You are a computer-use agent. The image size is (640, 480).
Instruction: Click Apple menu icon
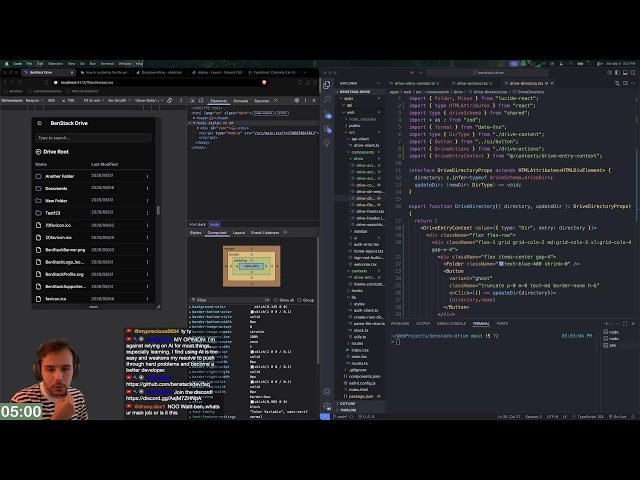point(6,64)
